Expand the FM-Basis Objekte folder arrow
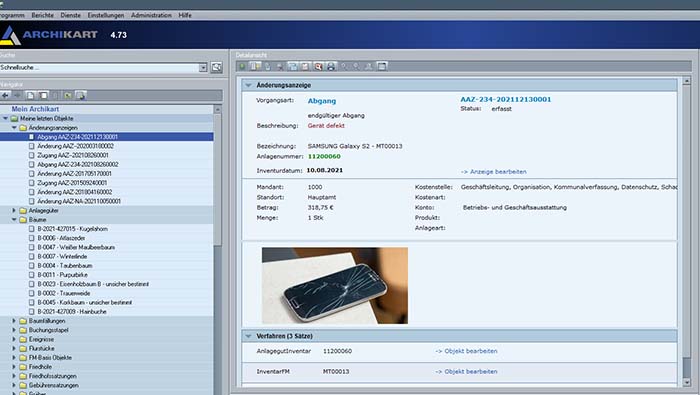The width and height of the screenshot is (700, 395). coord(14,358)
